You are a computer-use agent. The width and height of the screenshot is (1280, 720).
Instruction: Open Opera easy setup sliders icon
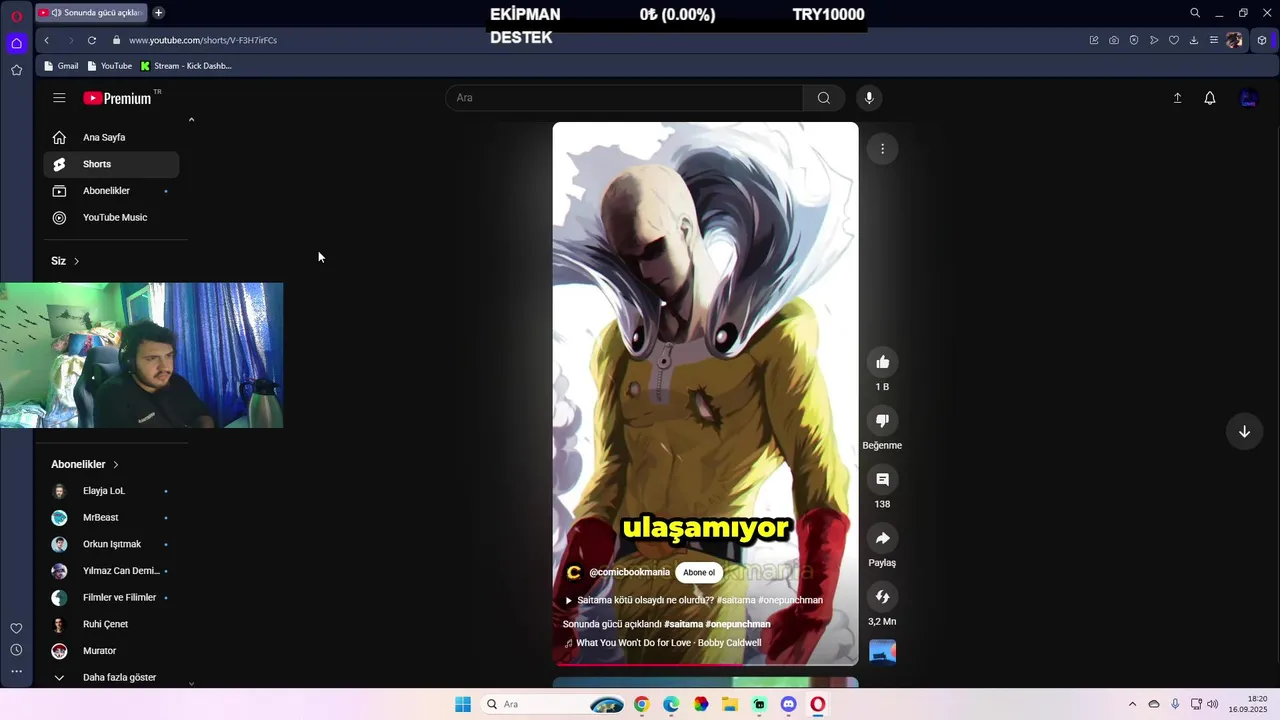pos(1214,40)
